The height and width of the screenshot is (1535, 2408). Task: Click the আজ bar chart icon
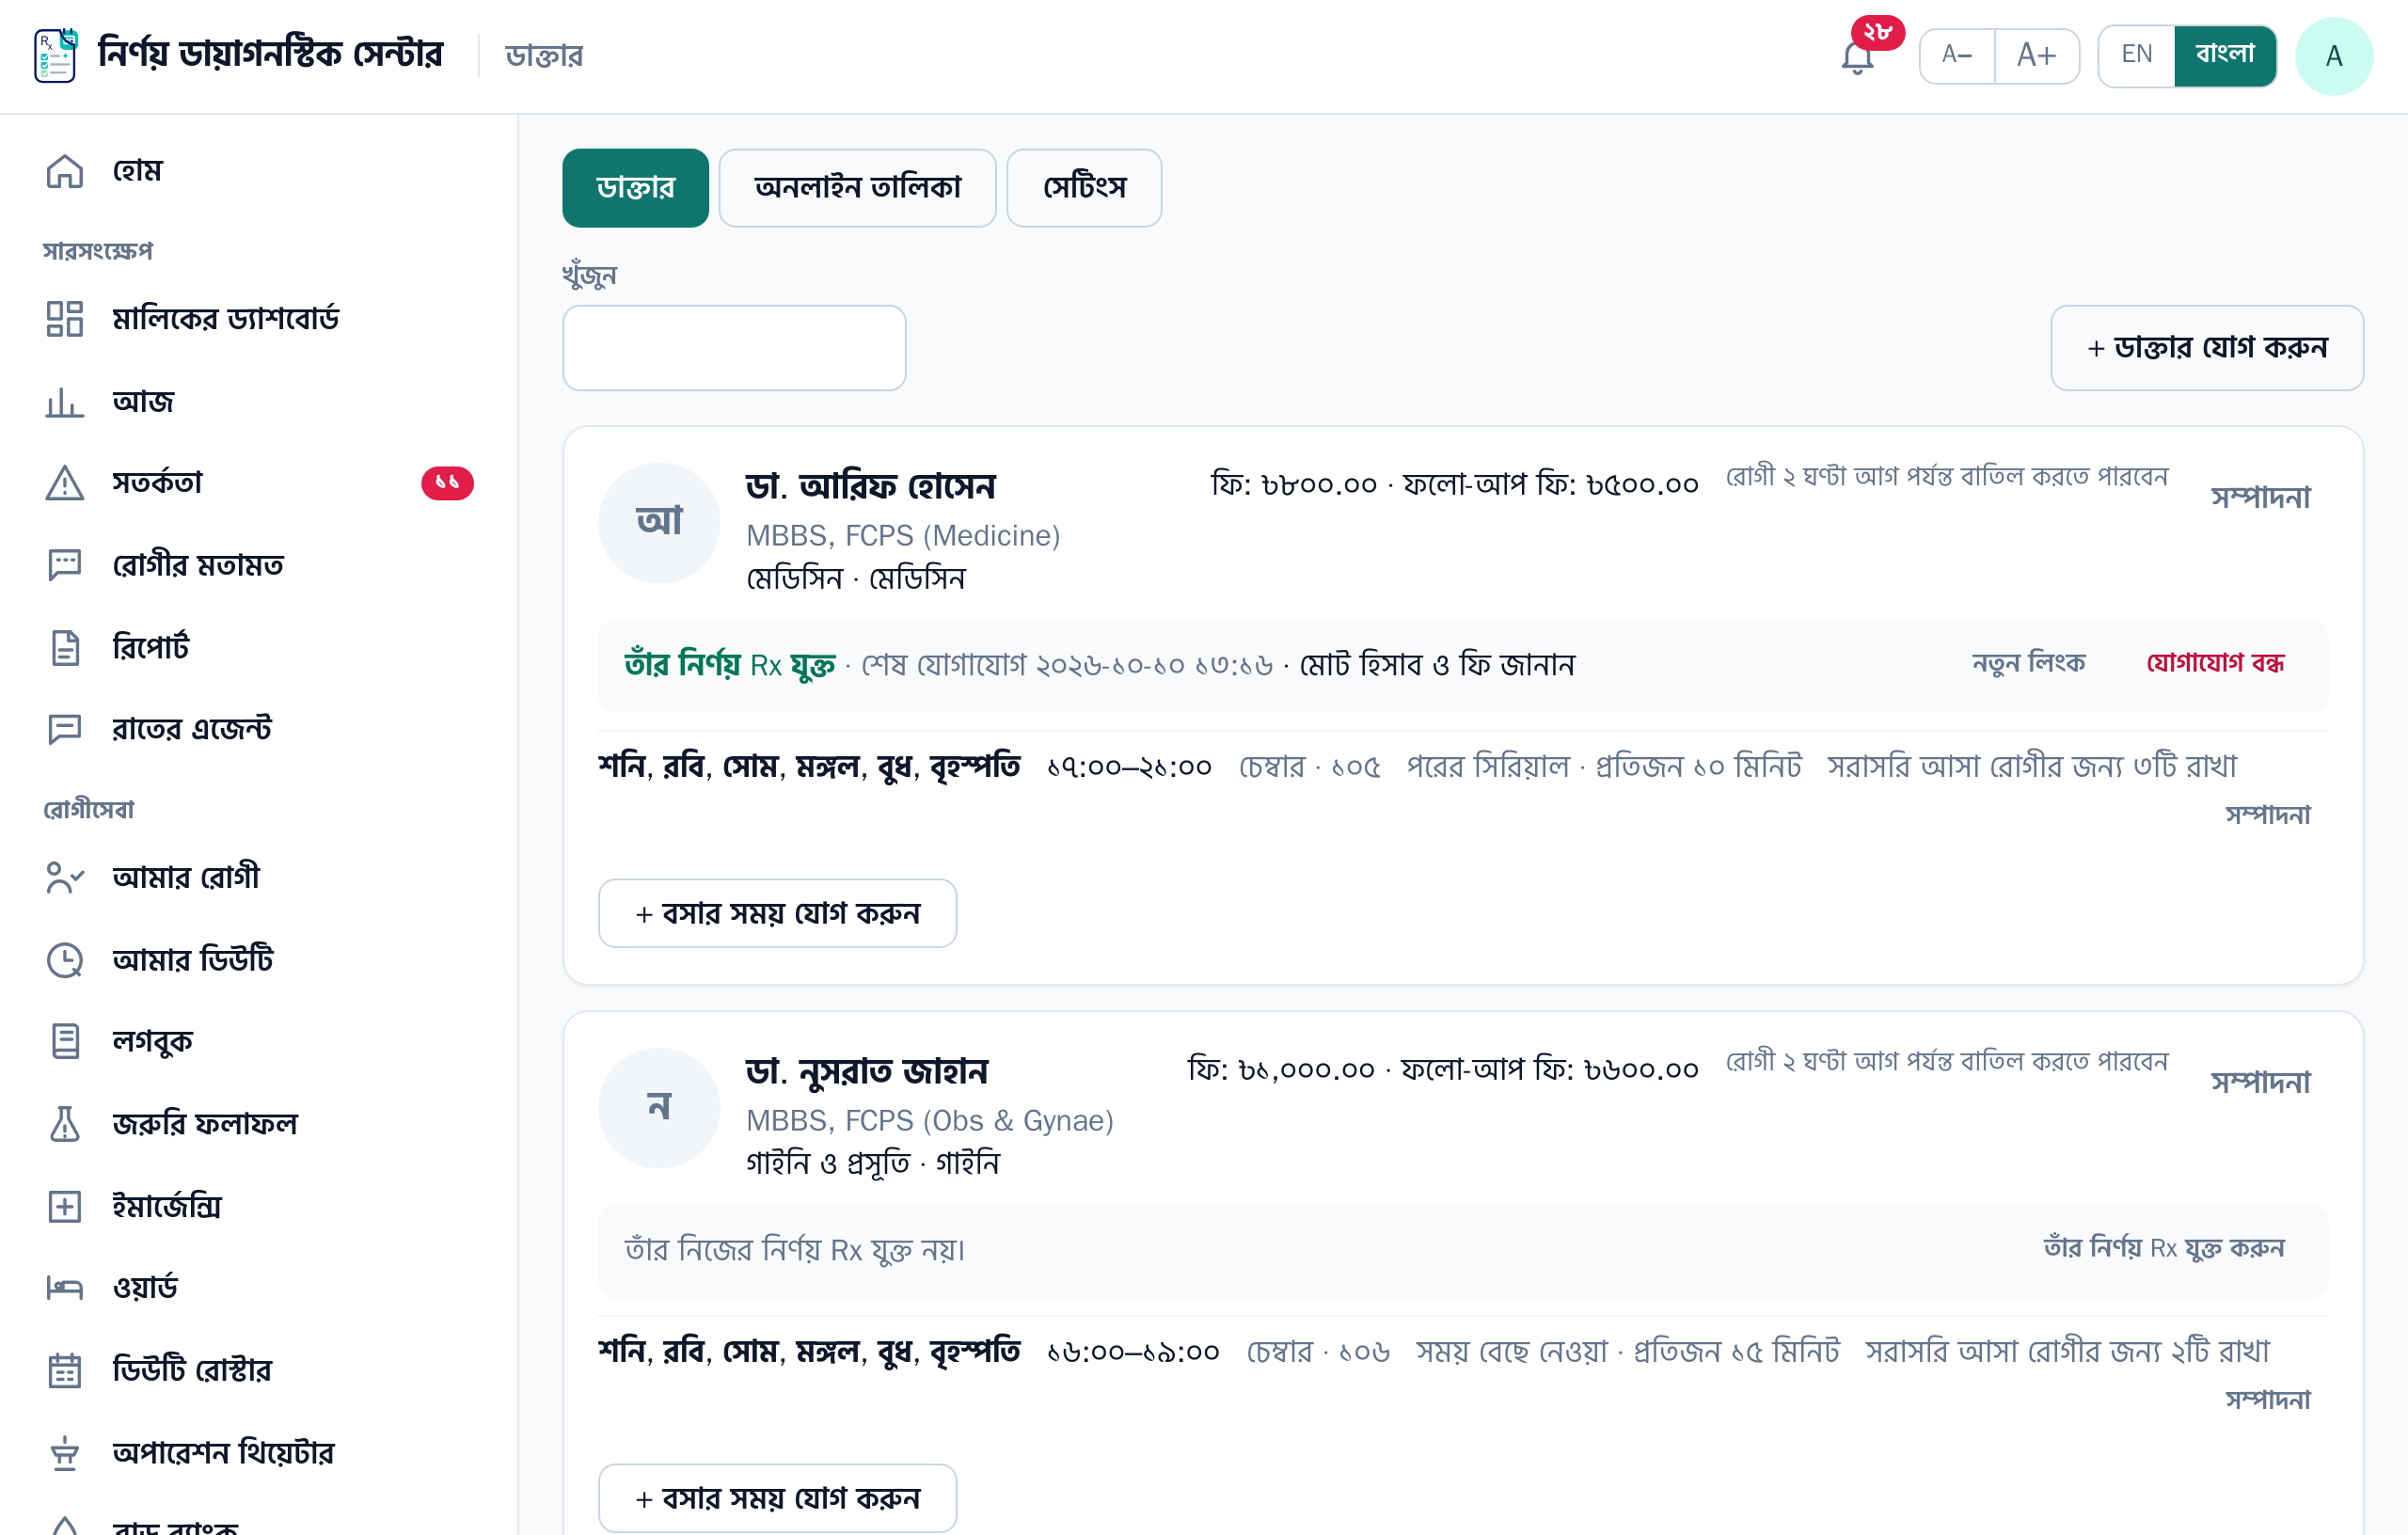[65, 402]
